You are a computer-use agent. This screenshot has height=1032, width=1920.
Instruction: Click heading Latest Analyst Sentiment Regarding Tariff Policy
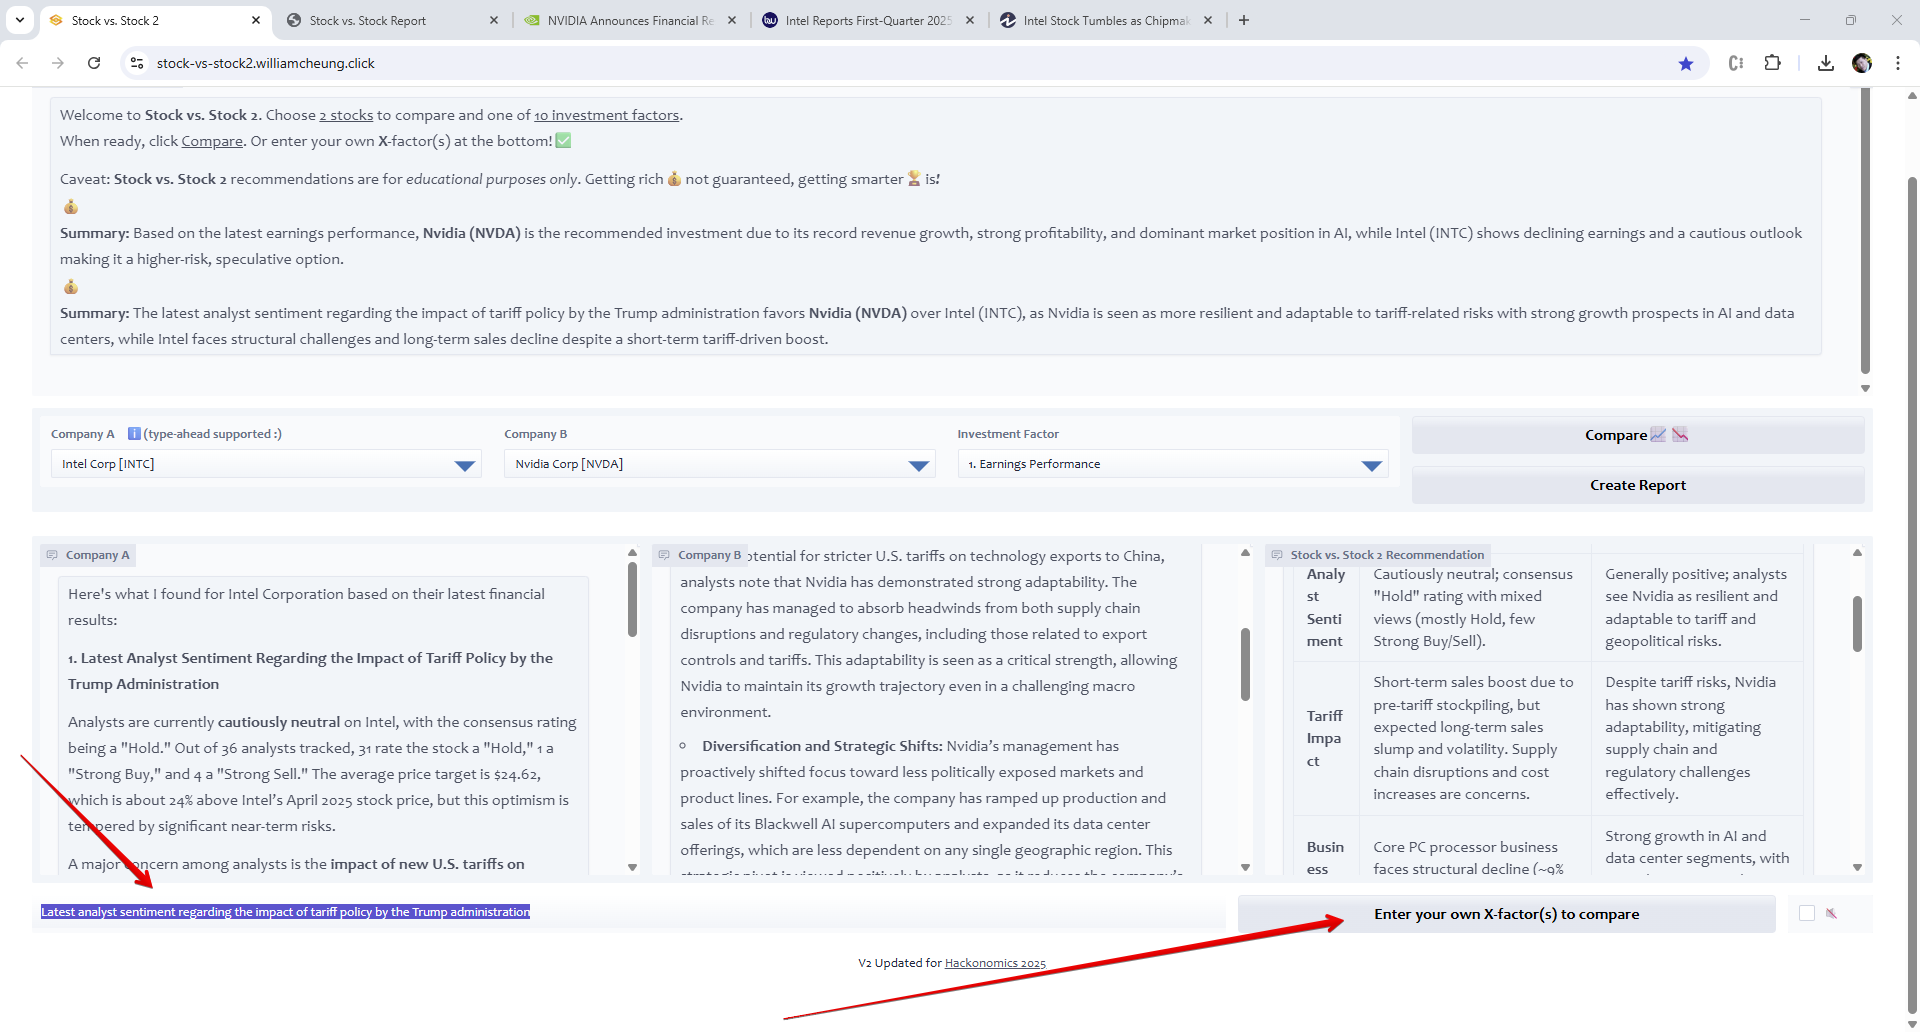[310, 671]
